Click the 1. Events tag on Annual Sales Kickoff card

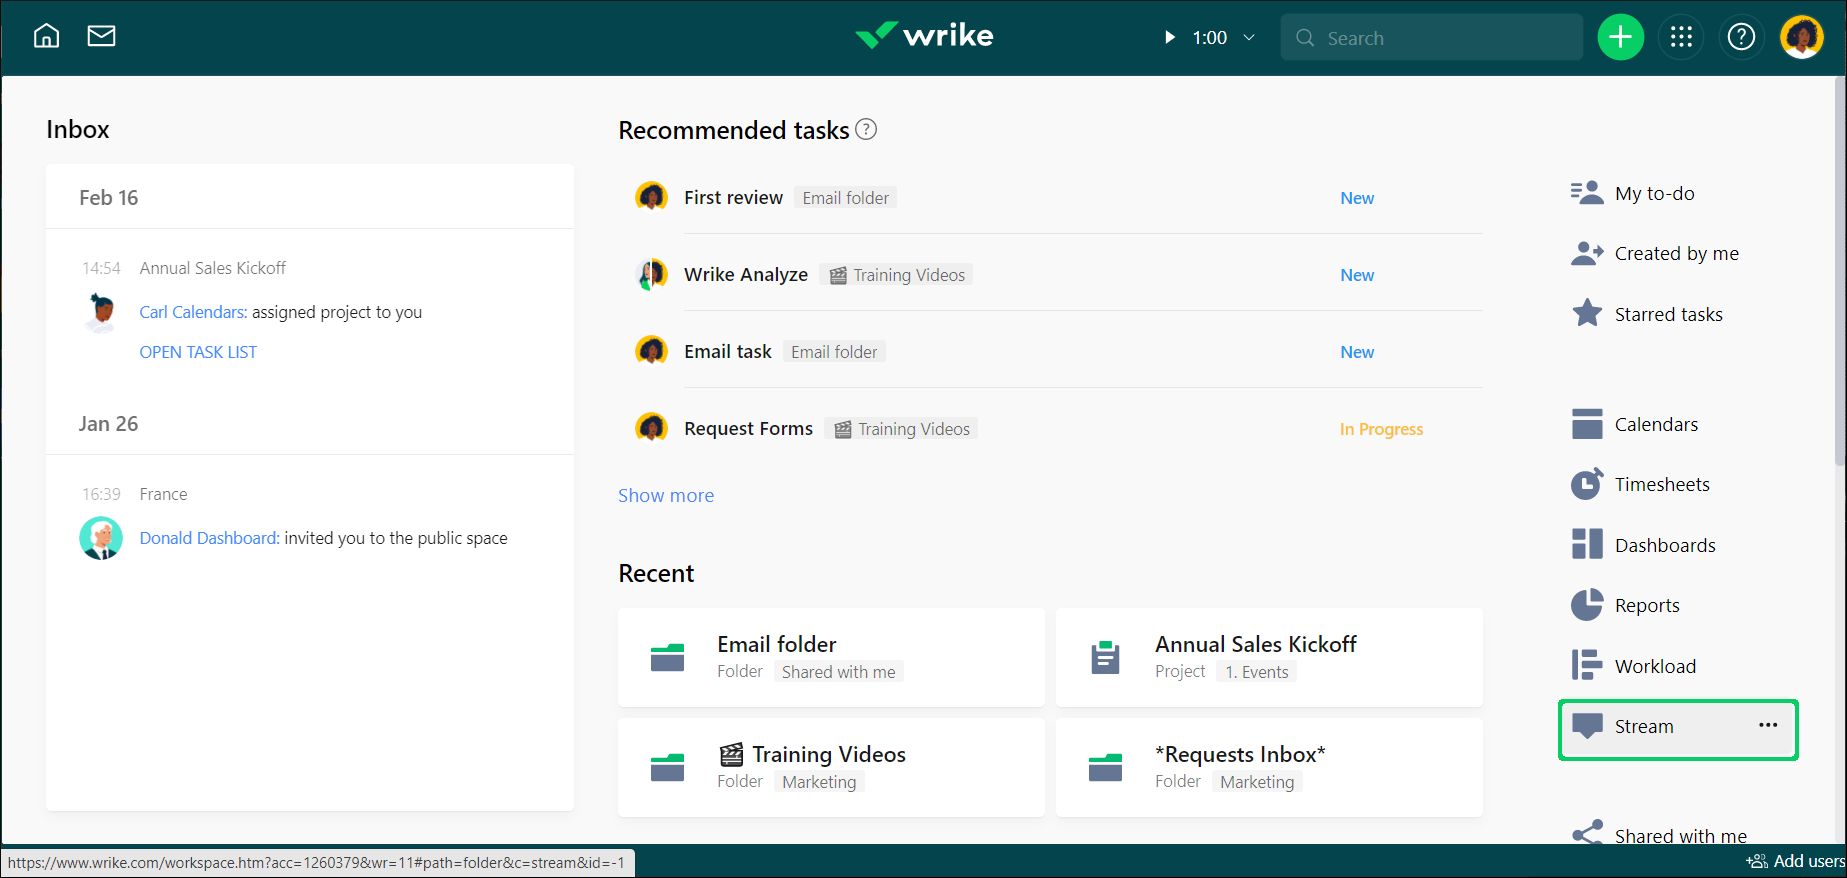click(x=1257, y=672)
